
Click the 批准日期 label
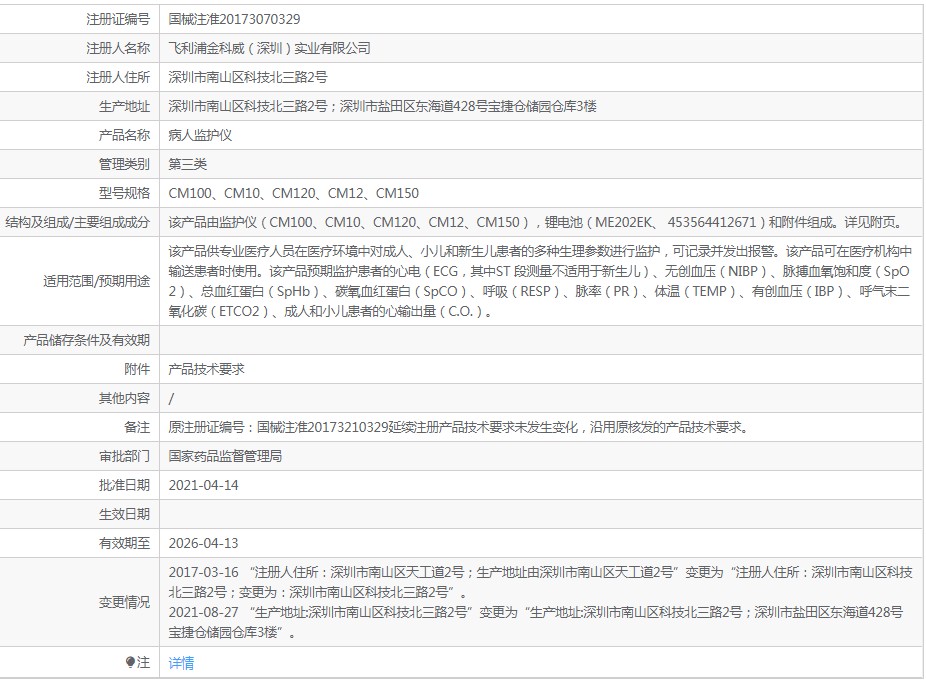(125, 485)
